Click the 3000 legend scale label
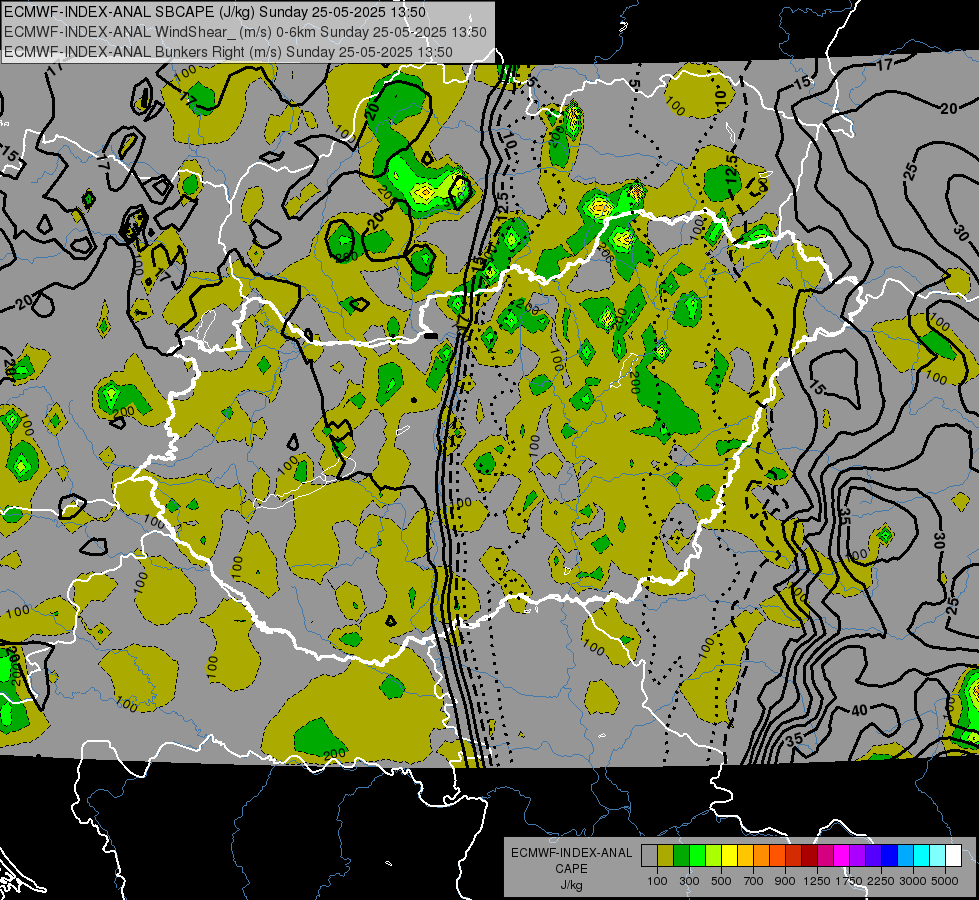The height and width of the screenshot is (900, 979). (x=913, y=881)
